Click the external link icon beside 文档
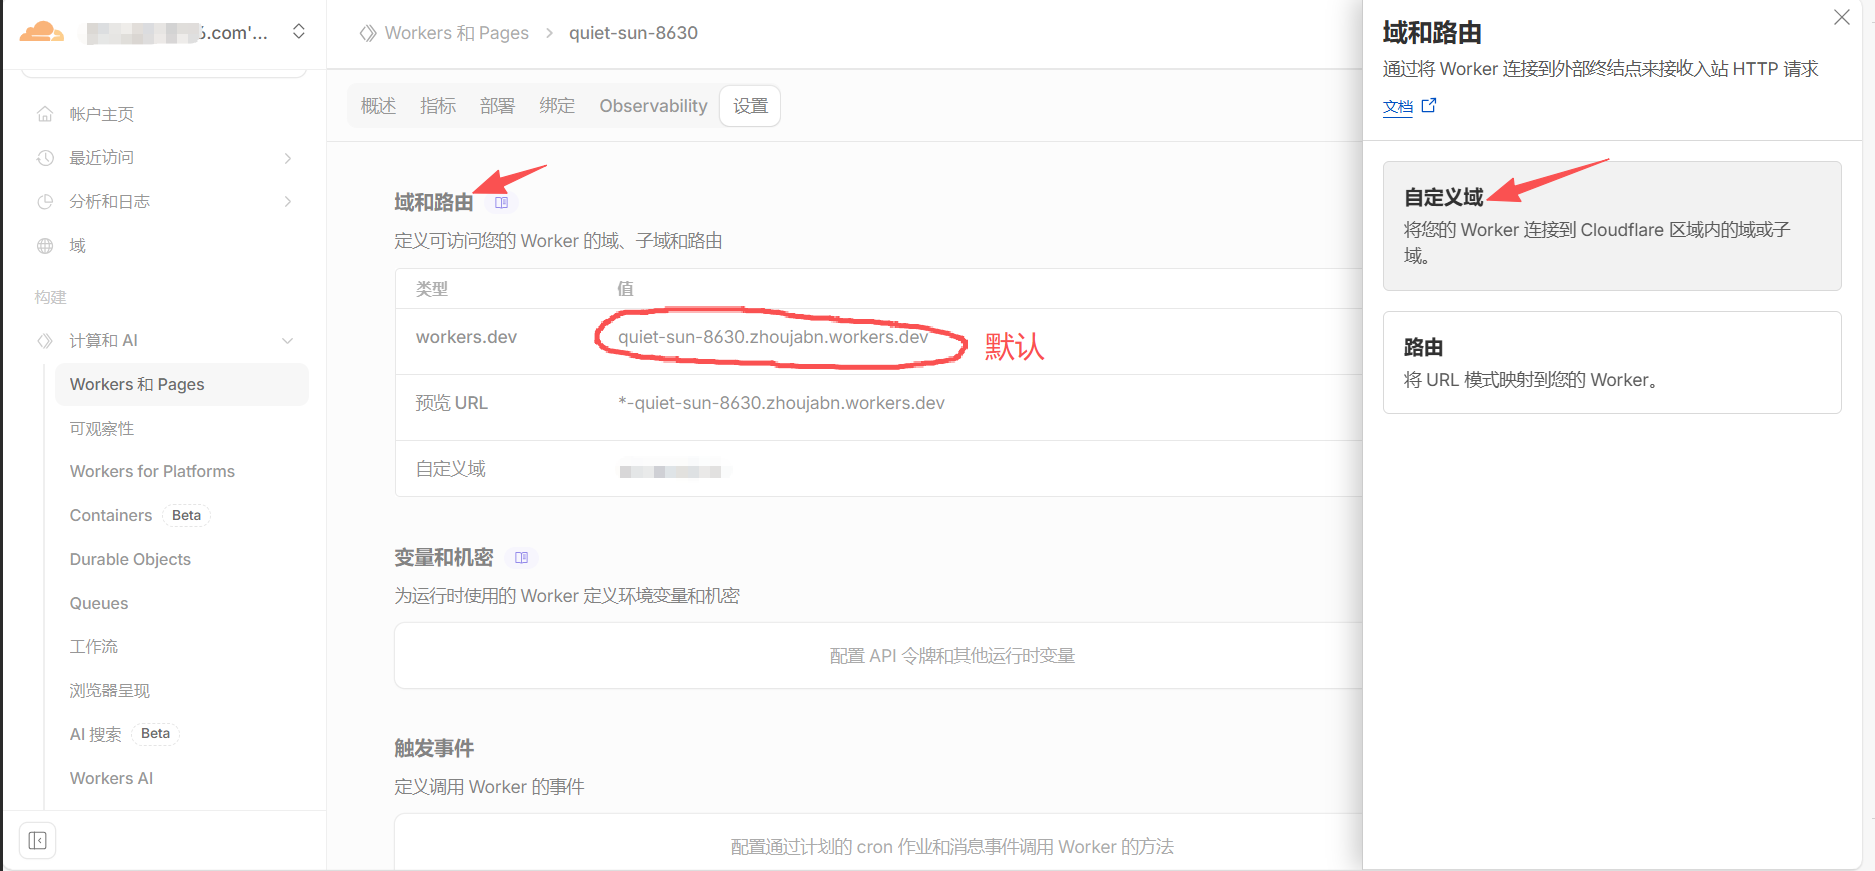 point(1429,105)
